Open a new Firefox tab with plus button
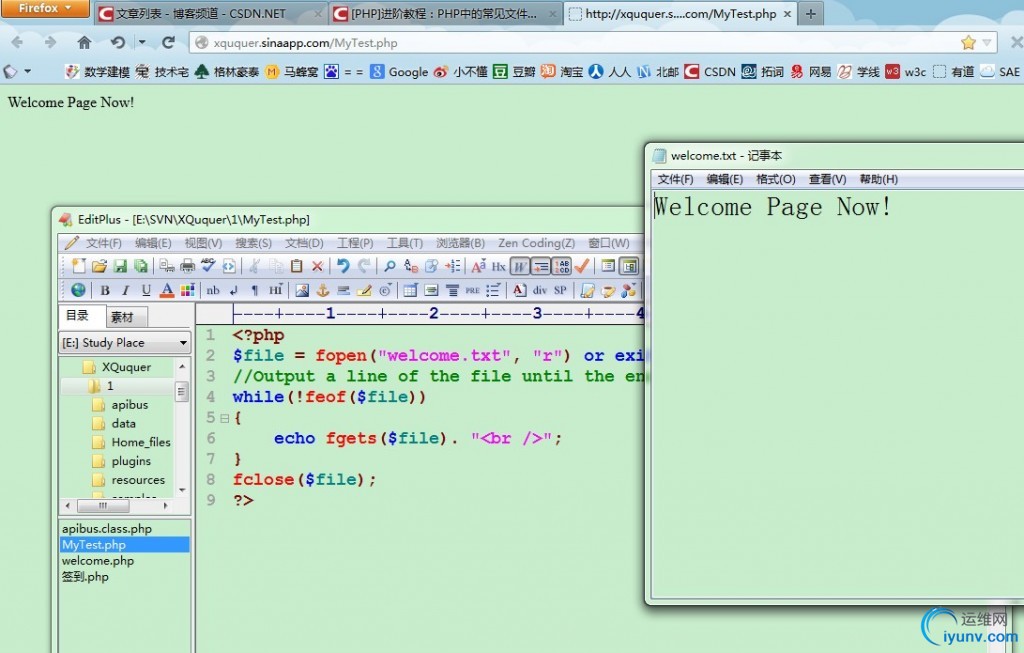The width and height of the screenshot is (1024, 653). [810, 13]
